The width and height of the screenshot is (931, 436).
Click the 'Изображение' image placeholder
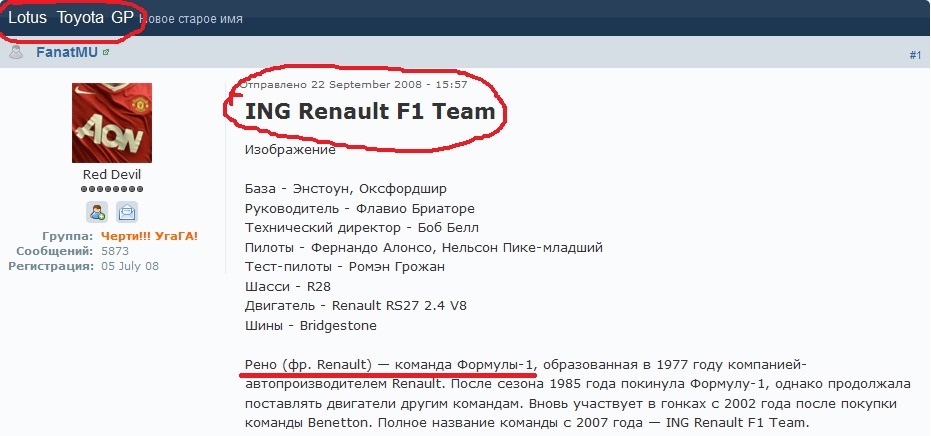point(290,150)
